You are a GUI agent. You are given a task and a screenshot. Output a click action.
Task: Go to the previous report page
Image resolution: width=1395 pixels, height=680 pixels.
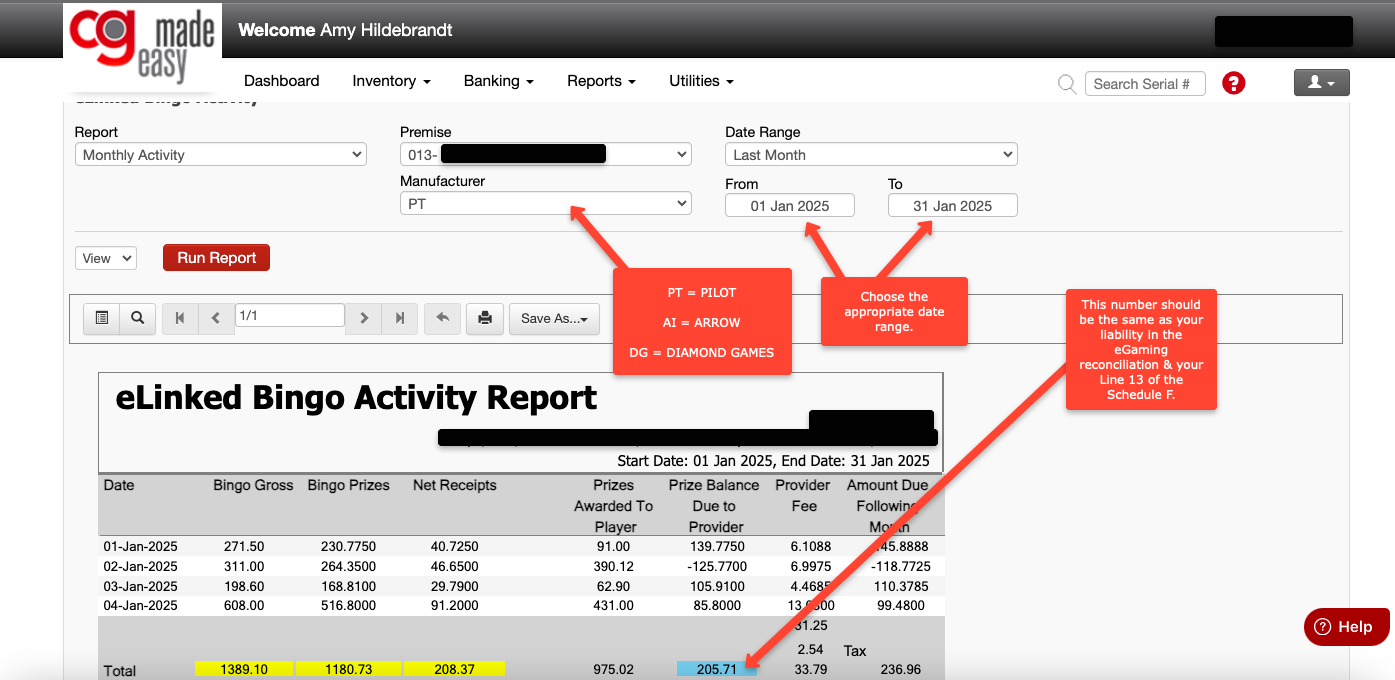pyautogui.click(x=216, y=318)
